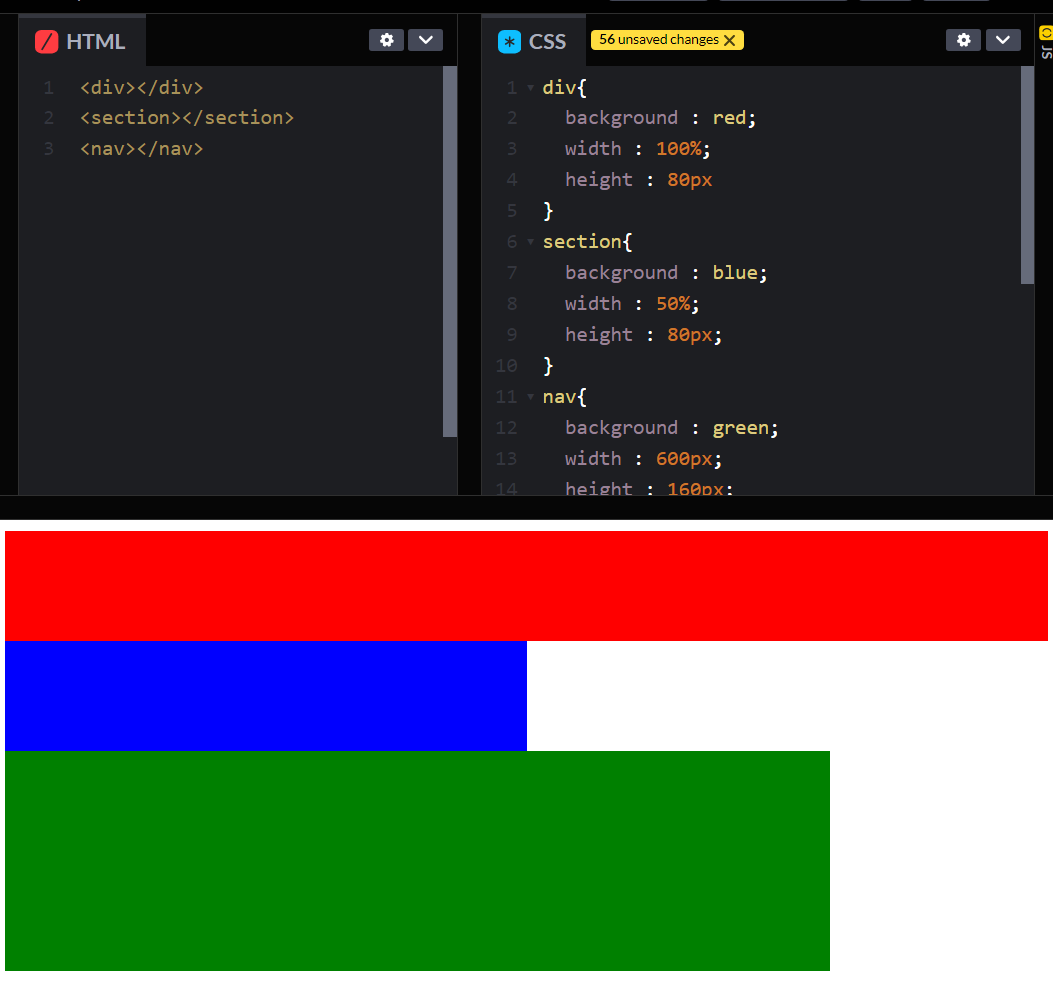Viewport: 1053px width, 996px height.
Task: Click the '100%' width value
Action: 678,149
